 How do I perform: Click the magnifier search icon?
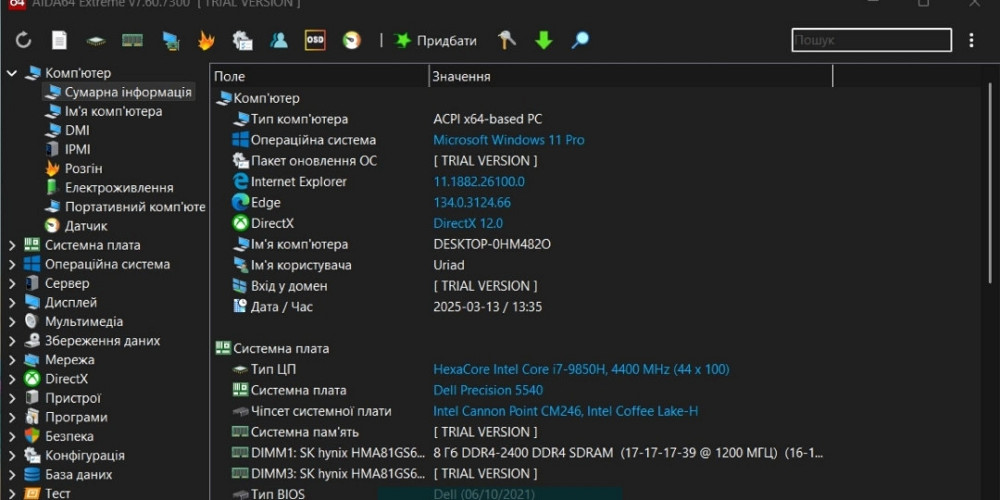pos(580,40)
